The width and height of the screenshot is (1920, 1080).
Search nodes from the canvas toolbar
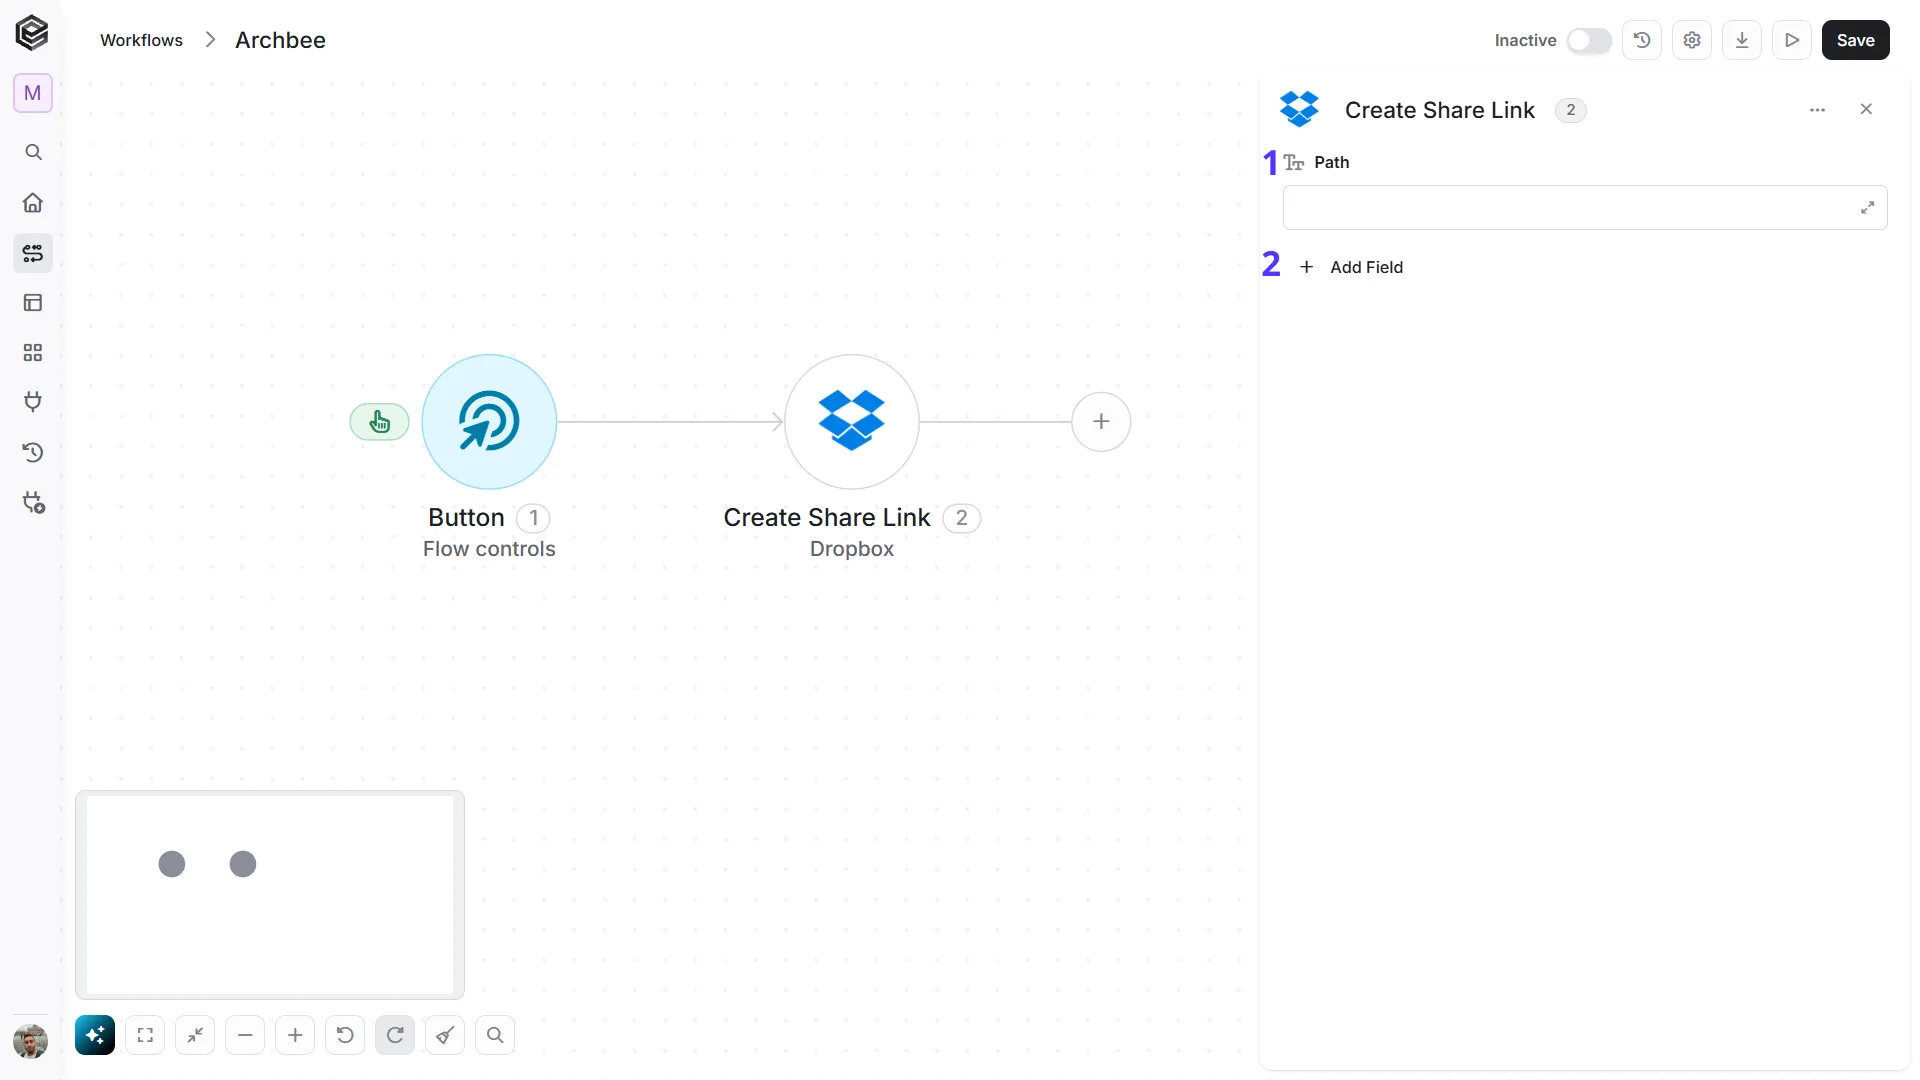495,1035
